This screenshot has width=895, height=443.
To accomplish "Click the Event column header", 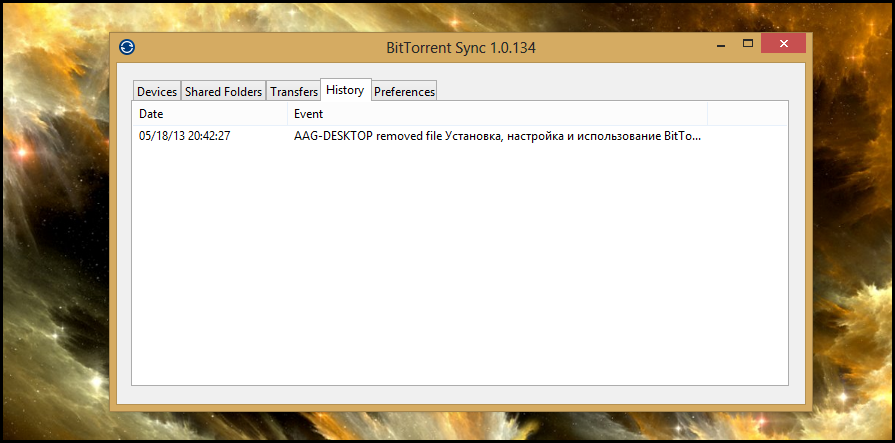I will point(497,114).
